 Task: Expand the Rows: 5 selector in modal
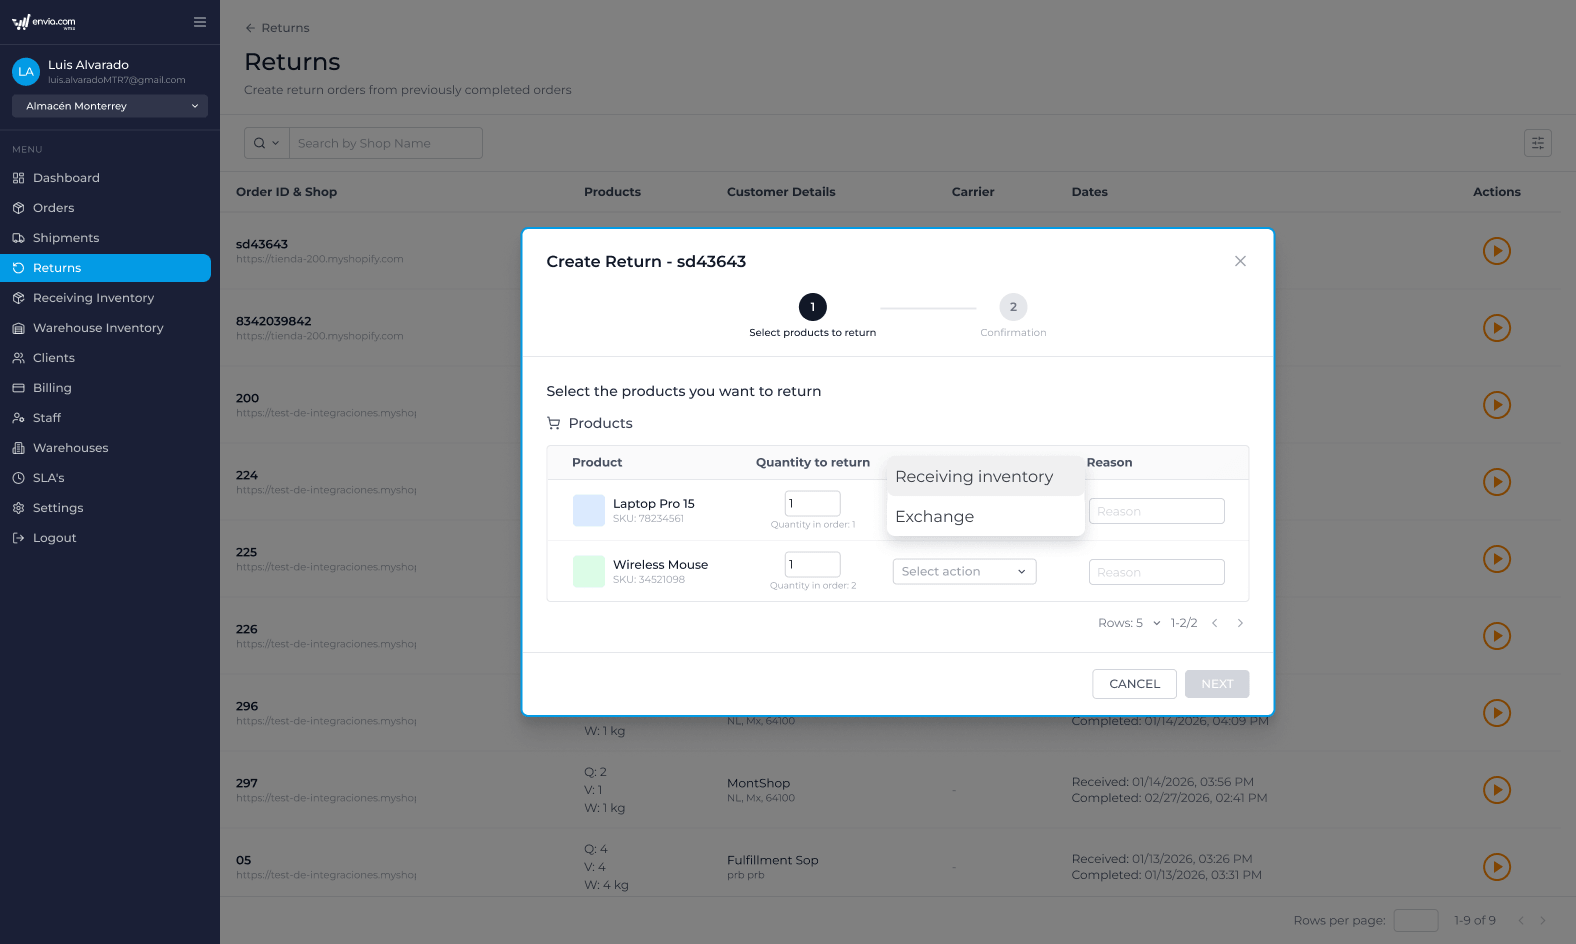pyautogui.click(x=1129, y=623)
